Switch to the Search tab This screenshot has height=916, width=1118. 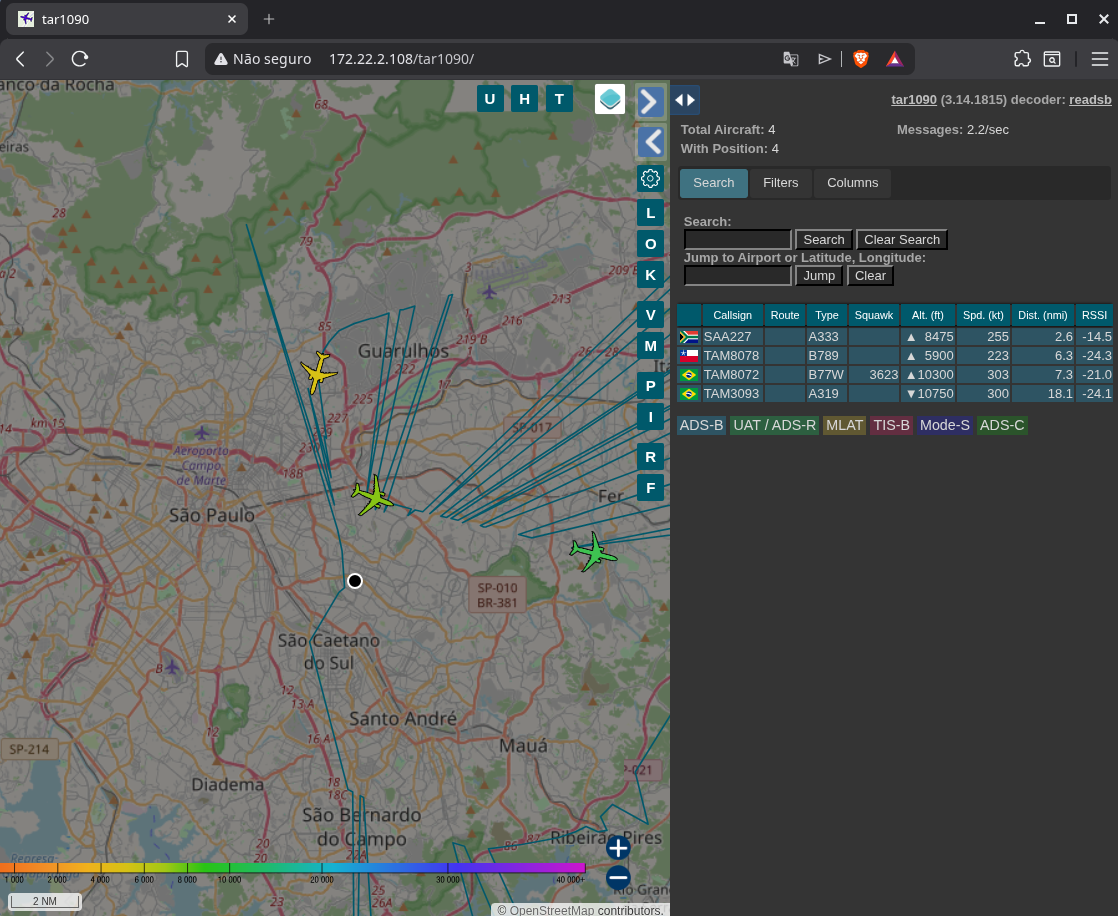714,182
